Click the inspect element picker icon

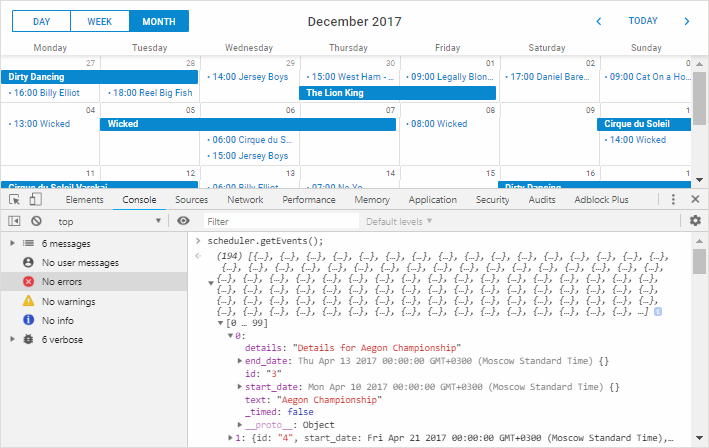[14, 200]
